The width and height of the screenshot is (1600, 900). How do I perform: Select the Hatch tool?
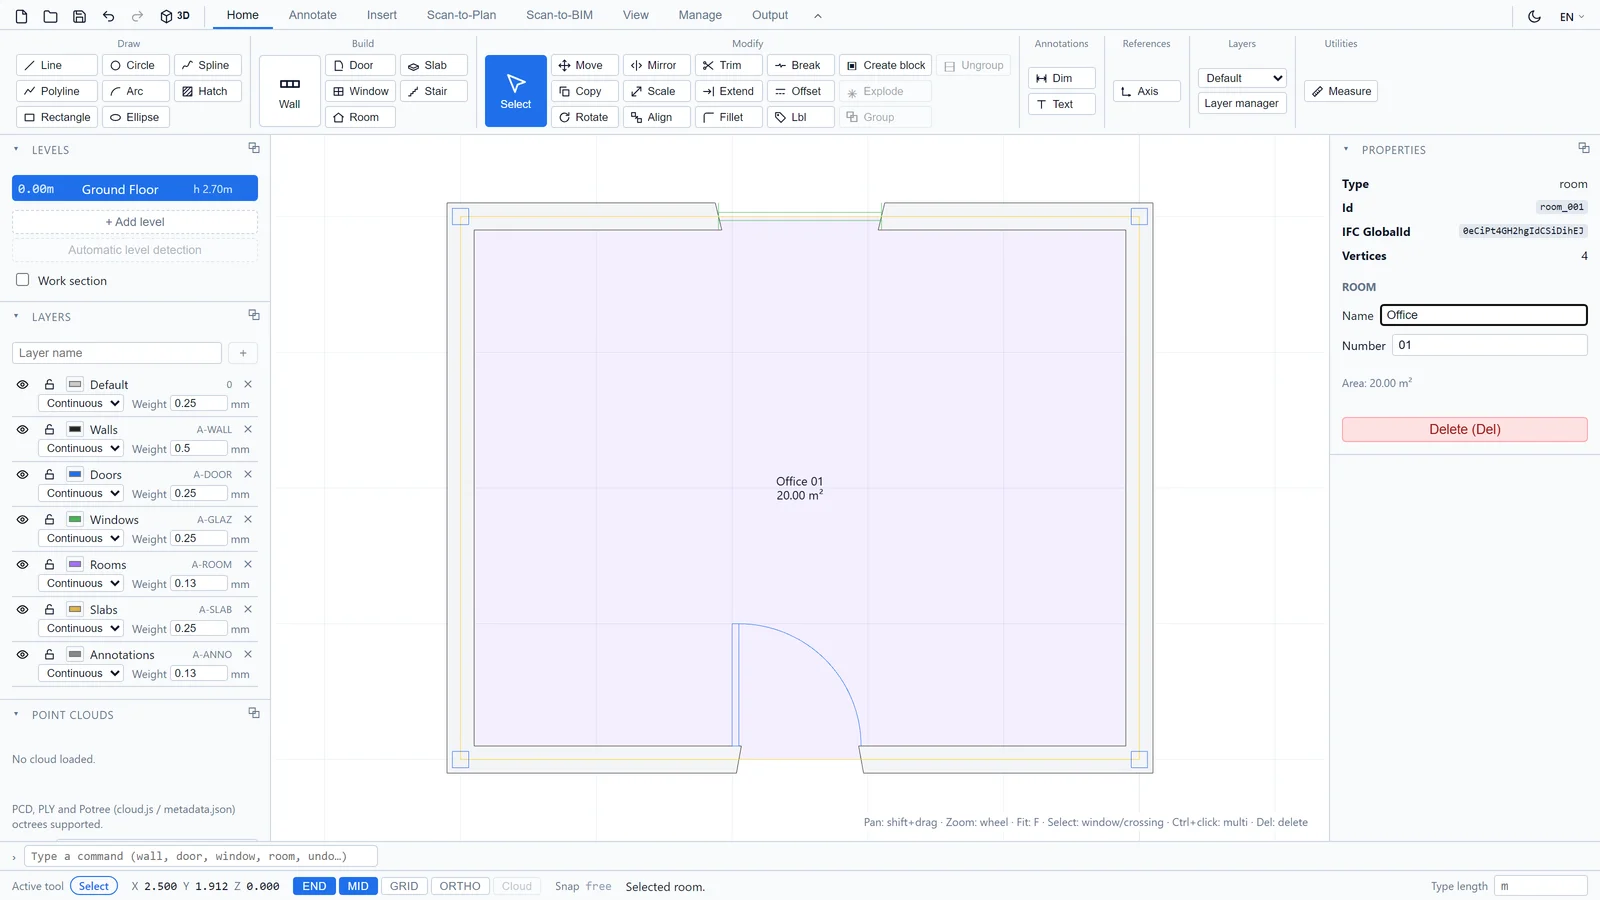[208, 91]
